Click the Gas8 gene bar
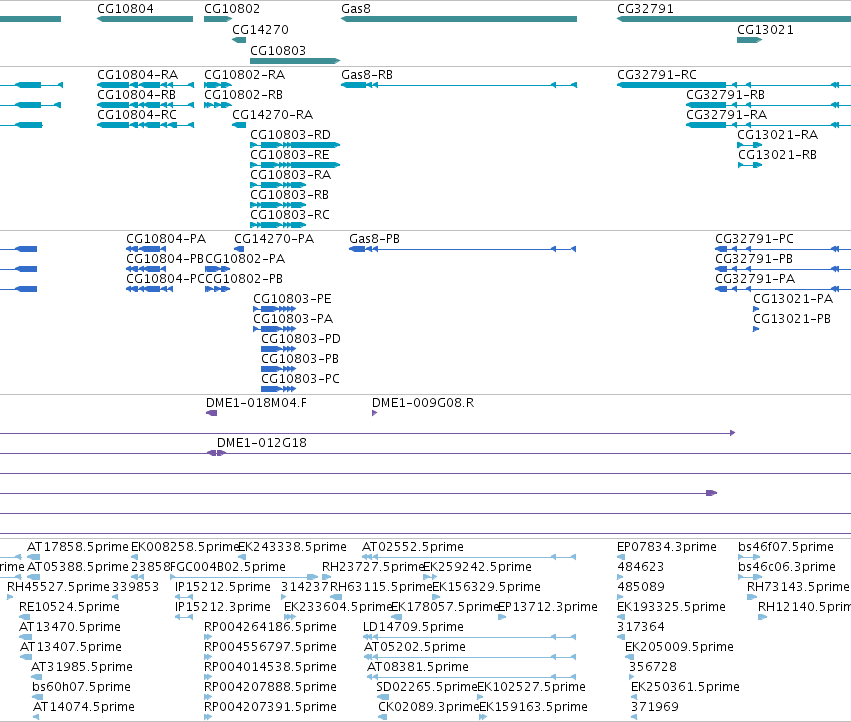851x722 pixels. [459, 19]
